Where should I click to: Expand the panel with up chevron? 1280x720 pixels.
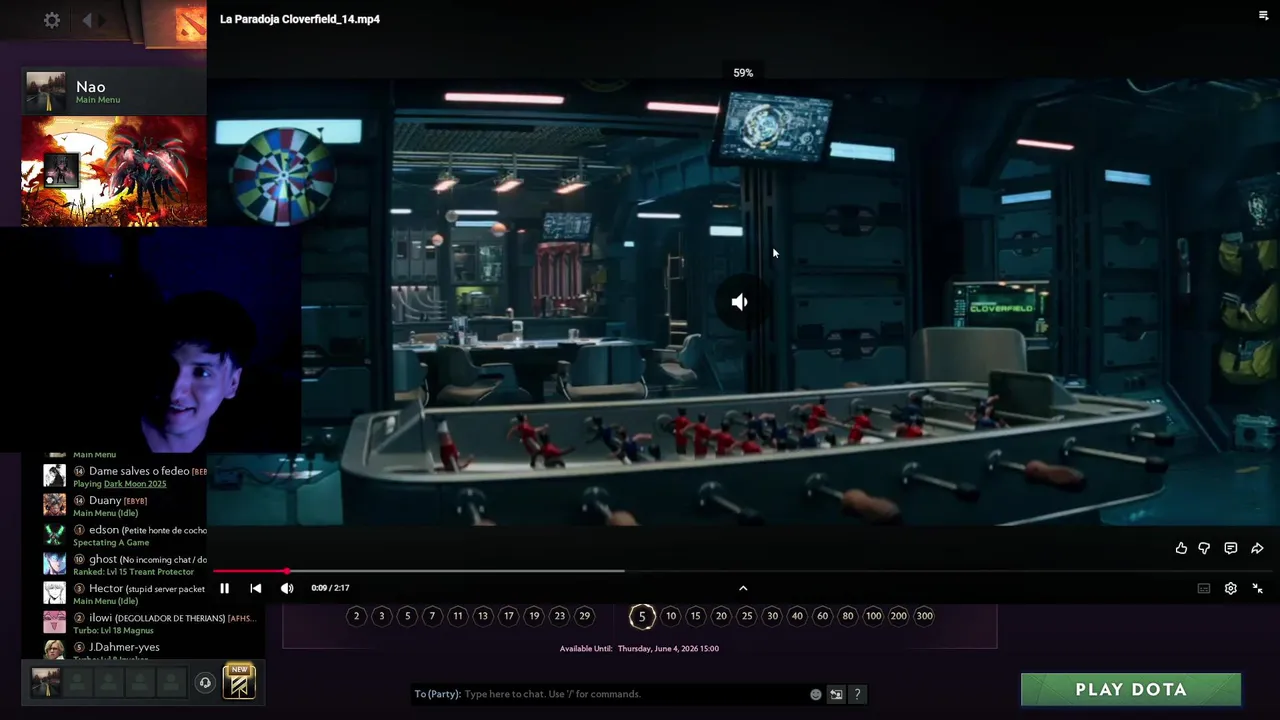click(743, 588)
